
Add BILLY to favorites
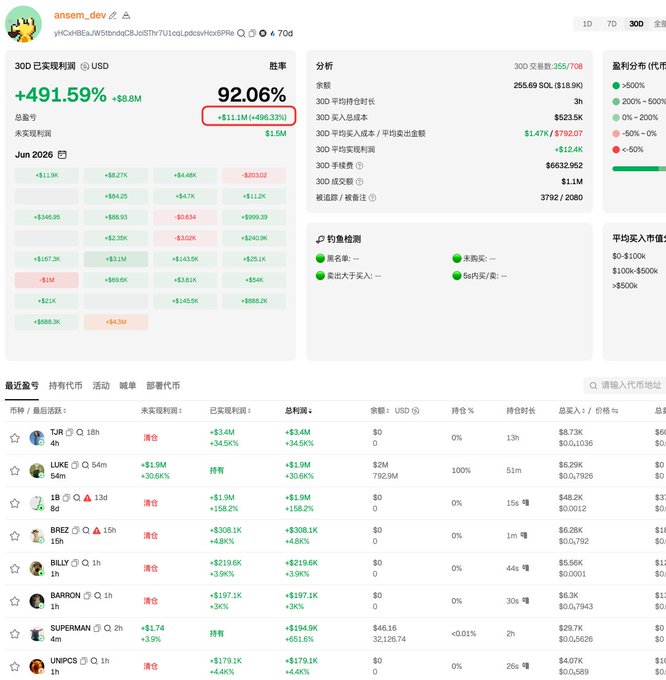(x=15, y=569)
